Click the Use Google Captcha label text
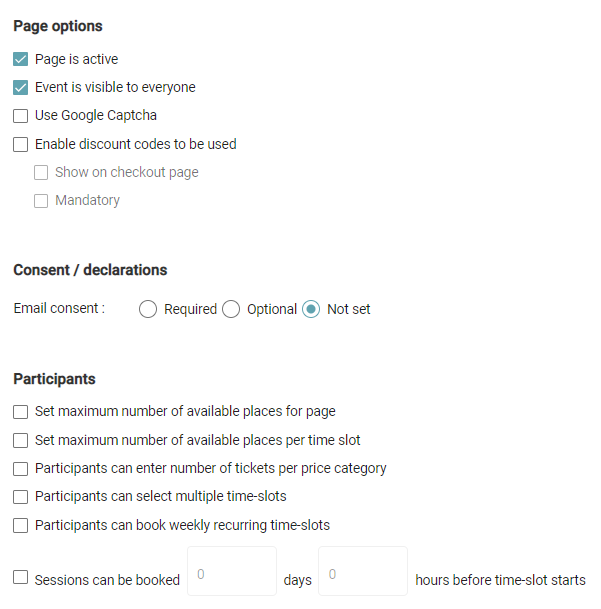Screen dimensions: 601x609 96,115
